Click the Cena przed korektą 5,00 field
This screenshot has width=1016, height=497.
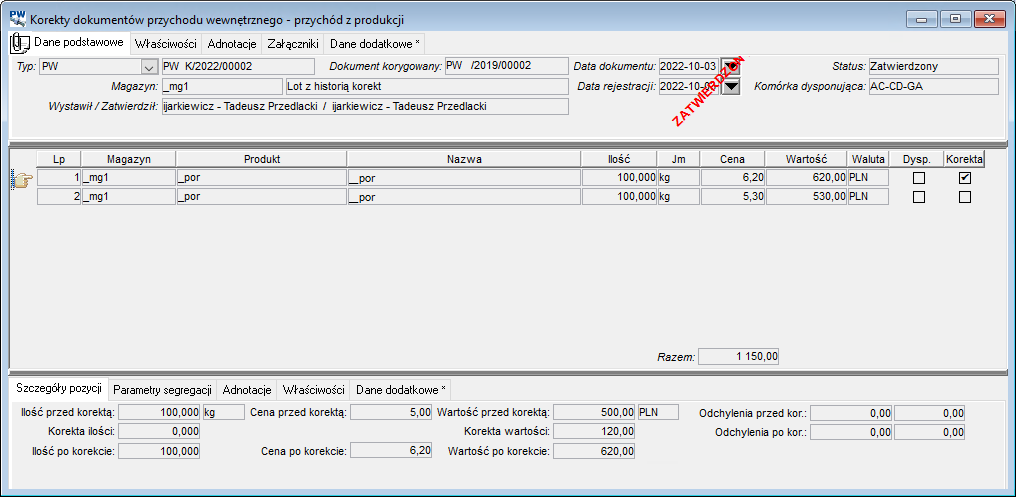(391, 412)
